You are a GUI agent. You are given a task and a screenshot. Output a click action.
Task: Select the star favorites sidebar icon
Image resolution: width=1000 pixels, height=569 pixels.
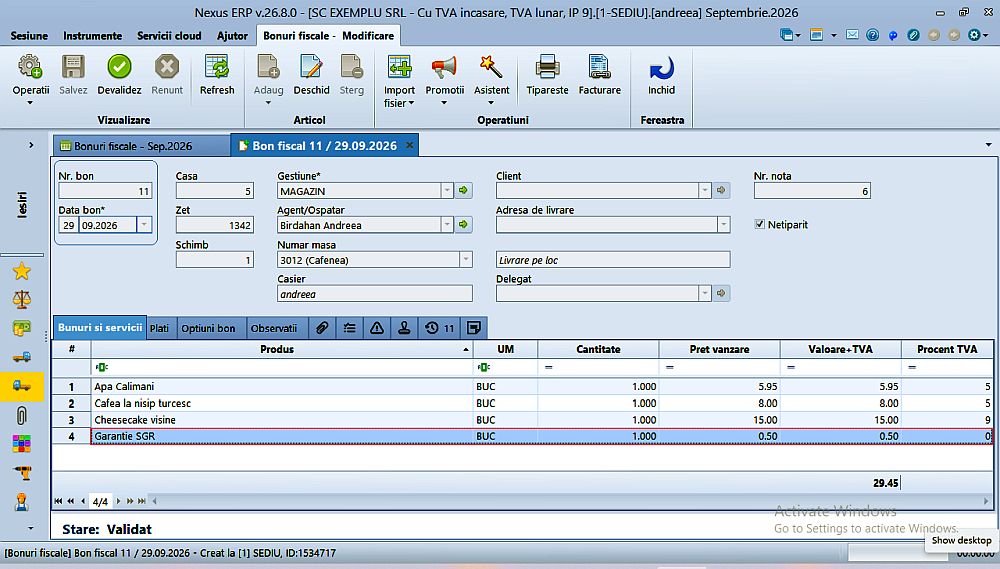(x=22, y=271)
